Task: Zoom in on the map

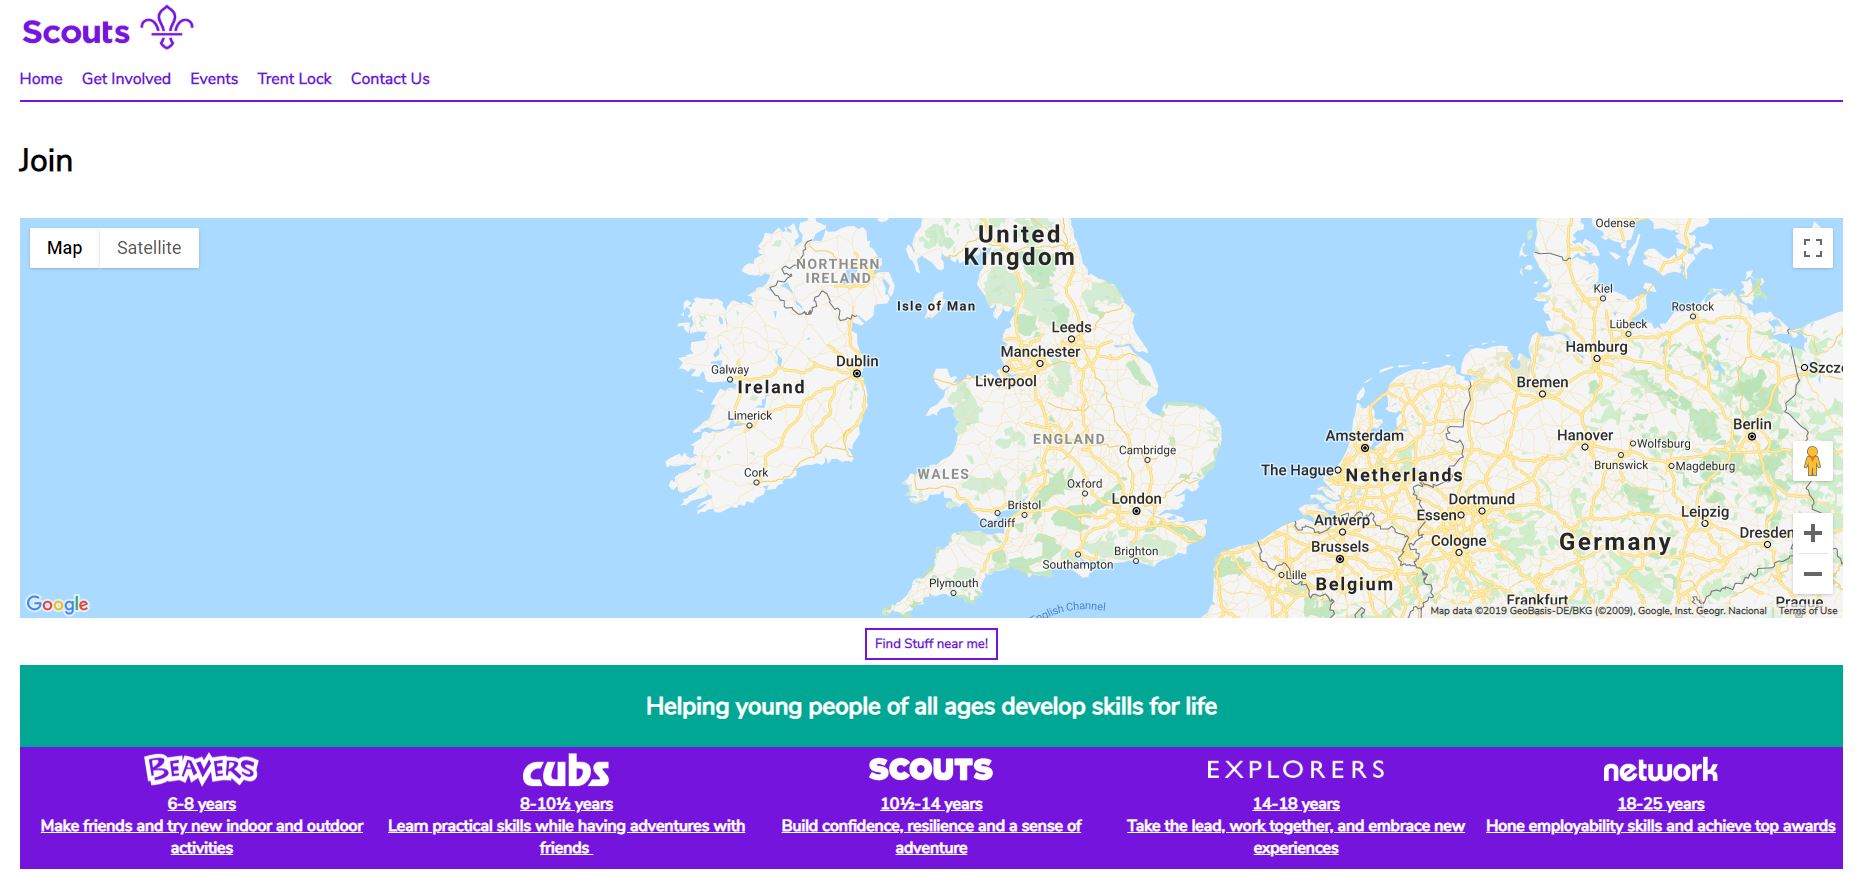Action: [1812, 533]
